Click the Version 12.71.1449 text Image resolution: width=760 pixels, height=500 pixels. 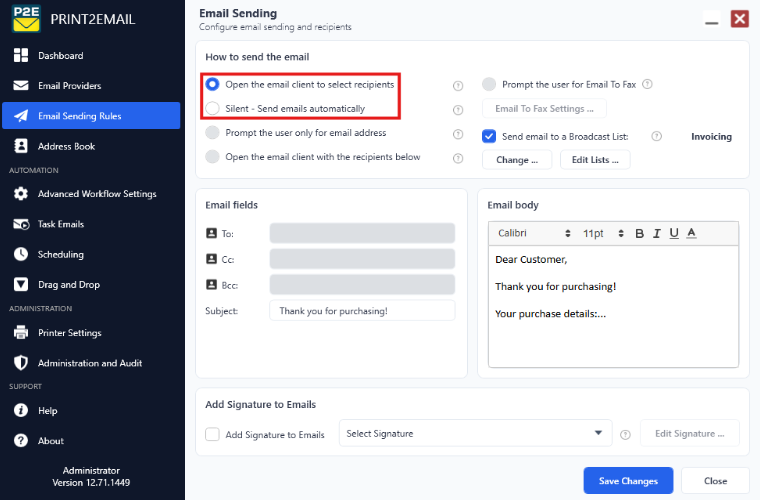91,483
